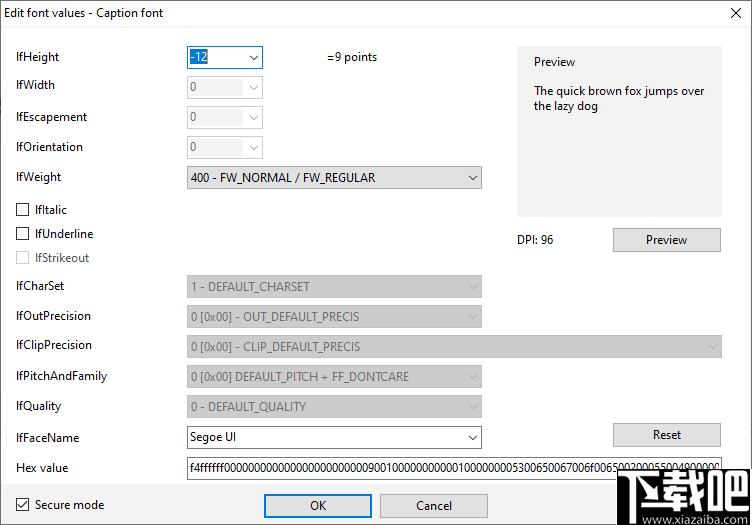This screenshot has width=752, height=525.
Task: Tick the lfStrikeout checkbox
Action: (23, 257)
